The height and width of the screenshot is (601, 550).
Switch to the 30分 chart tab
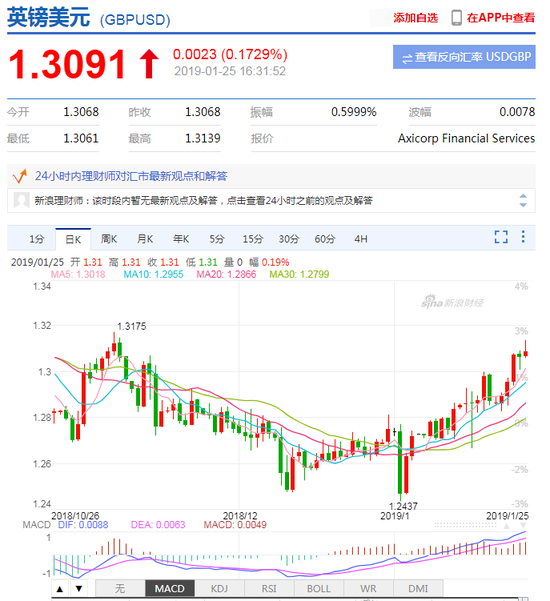289,239
